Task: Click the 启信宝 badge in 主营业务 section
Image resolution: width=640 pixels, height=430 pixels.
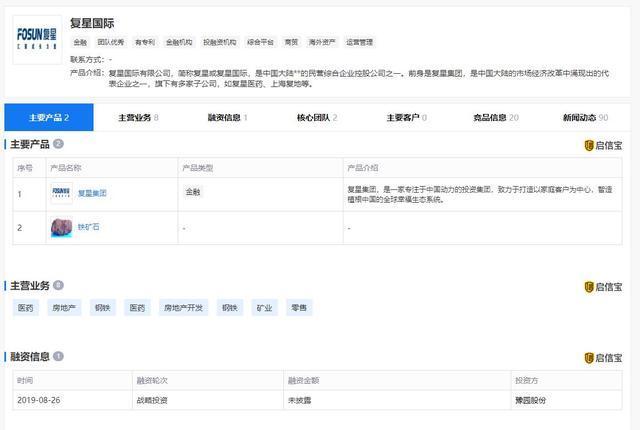Action: pos(603,287)
